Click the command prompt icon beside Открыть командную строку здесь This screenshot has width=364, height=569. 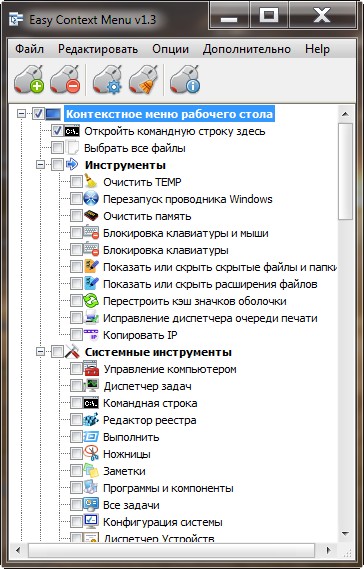72,131
